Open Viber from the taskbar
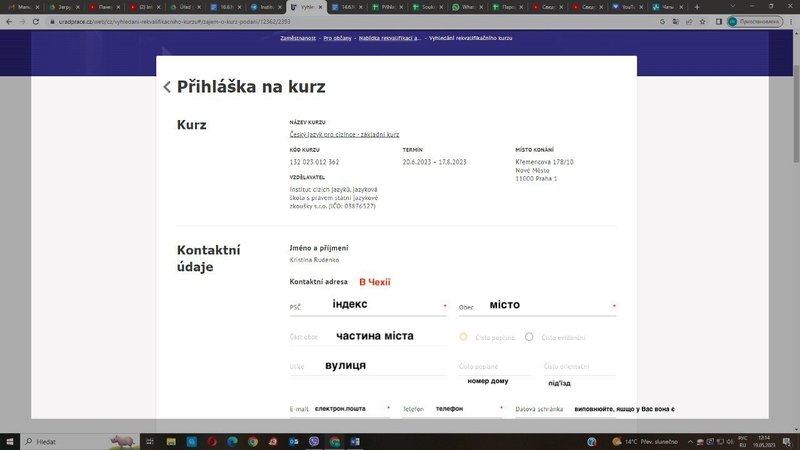800x450 pixels. (x=314, y=441)
